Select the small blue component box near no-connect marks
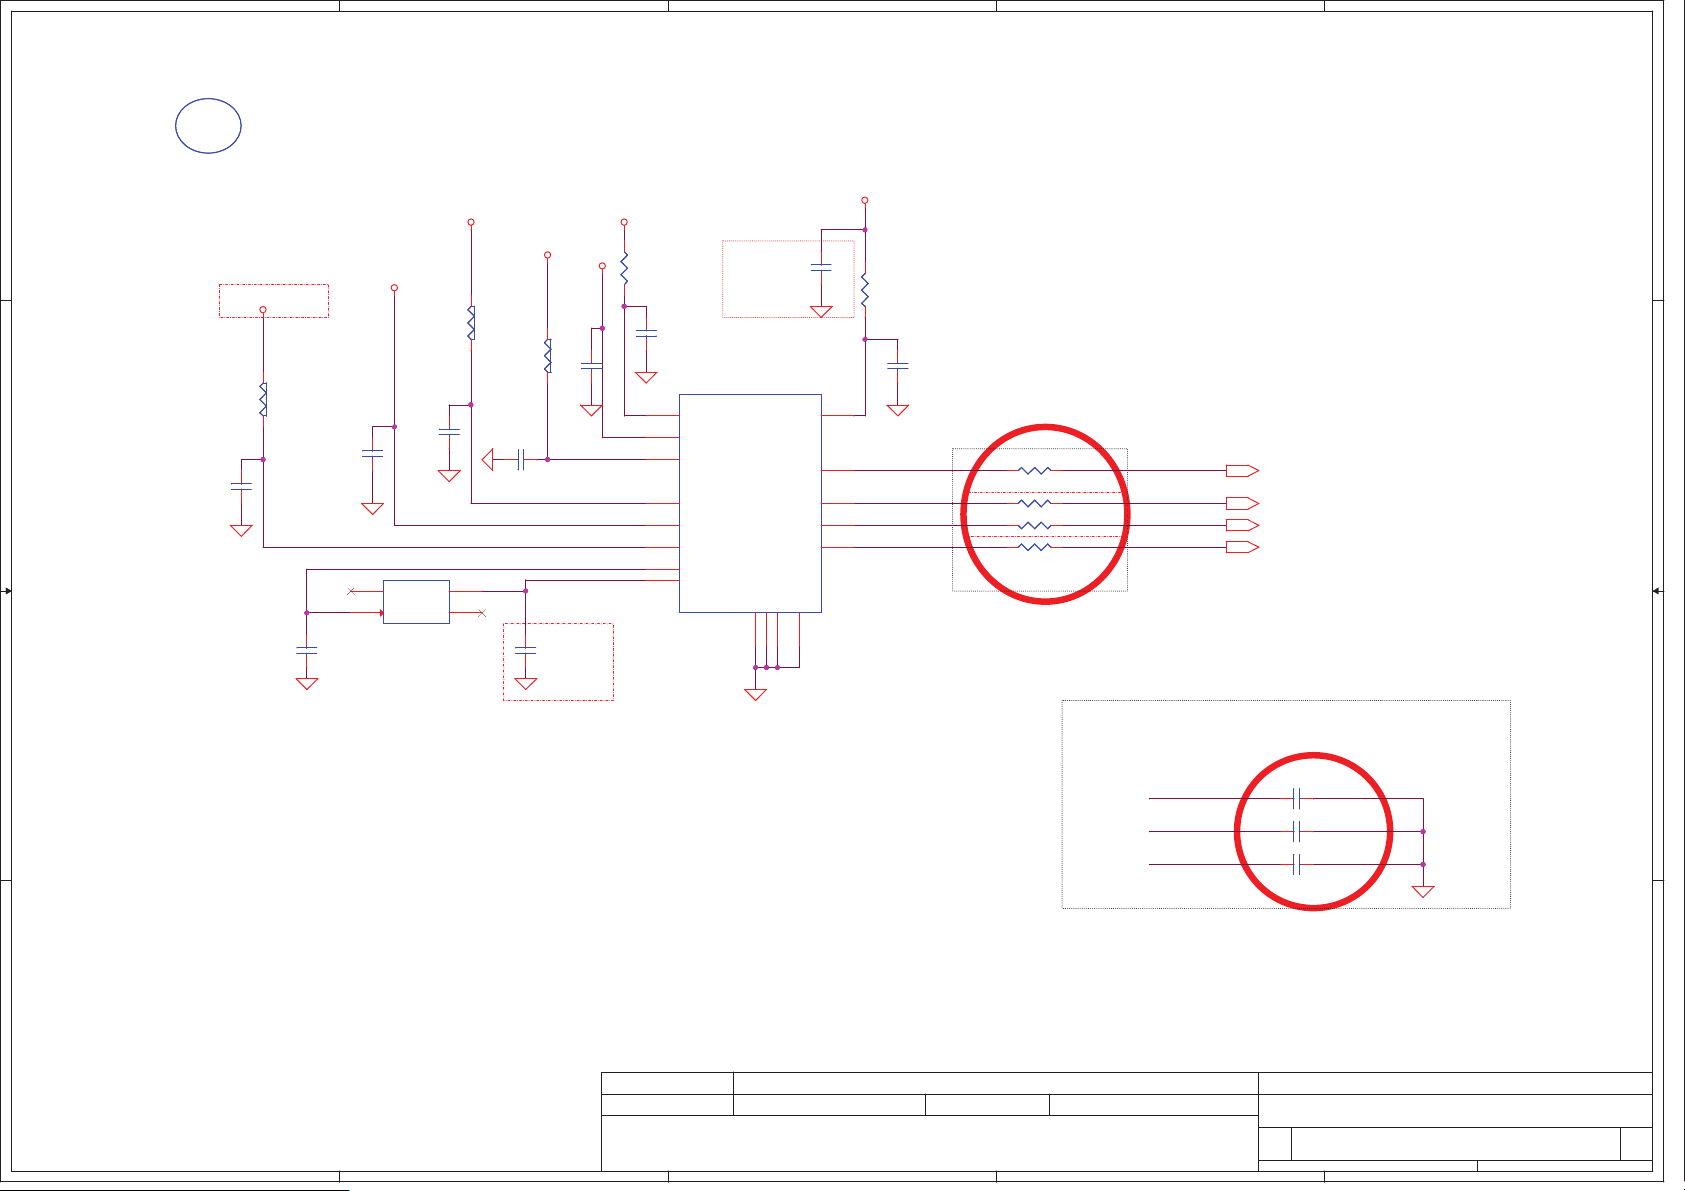1685x1191 pixels. click(416, 602)
